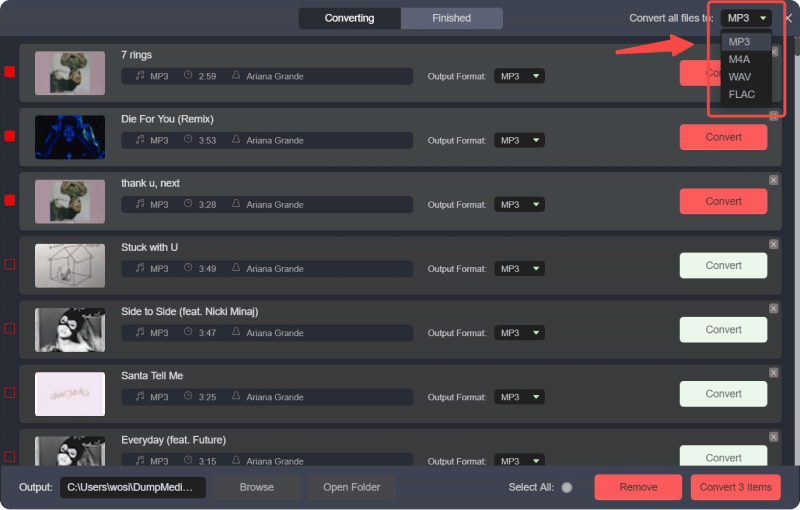The height and width of the screenshot is (510, 800).
Task: Check the Side to Side checkbox
Action: point(10,329)
